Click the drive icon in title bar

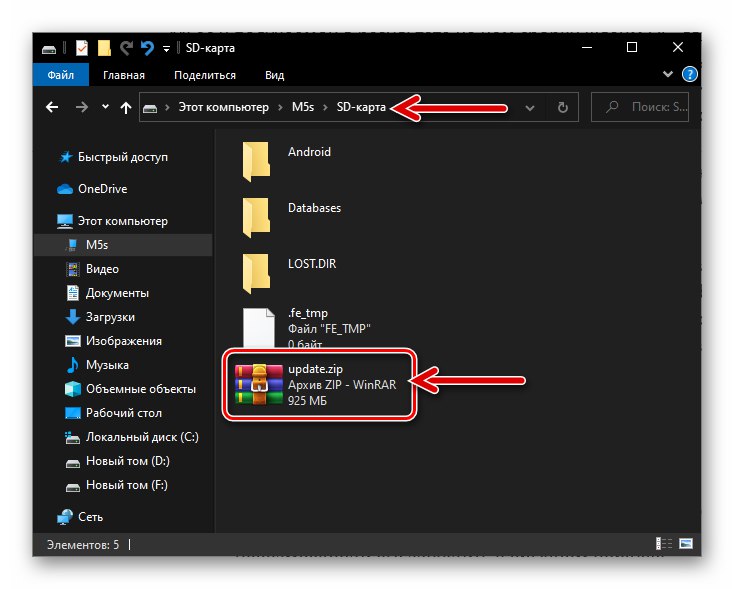coord(49,49)
